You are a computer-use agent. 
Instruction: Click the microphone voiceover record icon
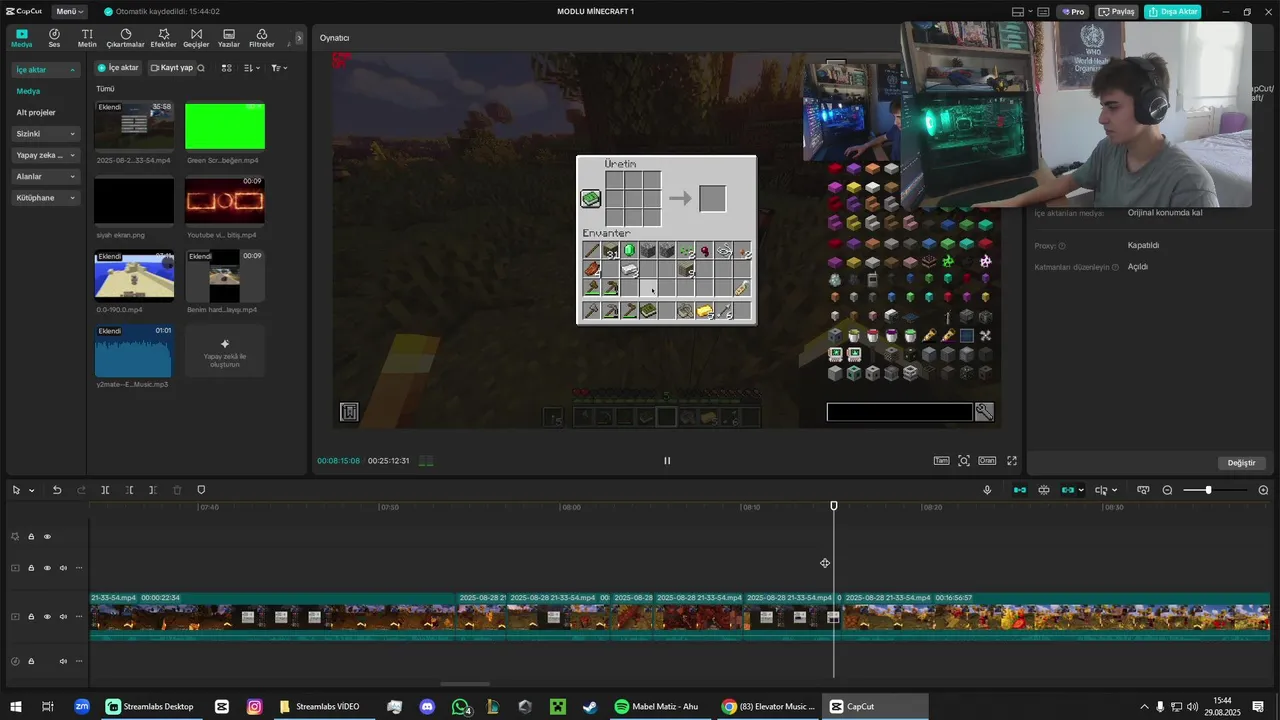pyautogui.click(x=987, y=490)
